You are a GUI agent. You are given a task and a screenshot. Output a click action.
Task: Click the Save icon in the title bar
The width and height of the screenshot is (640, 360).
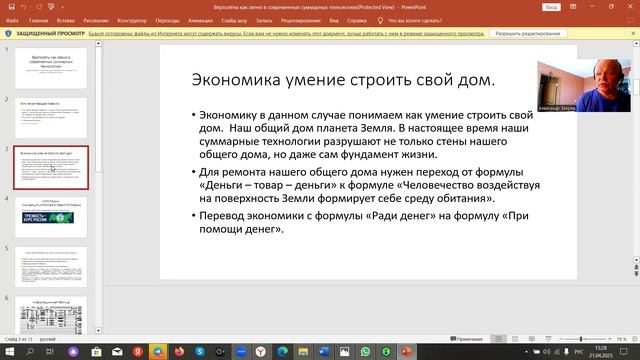pos(11,7)
